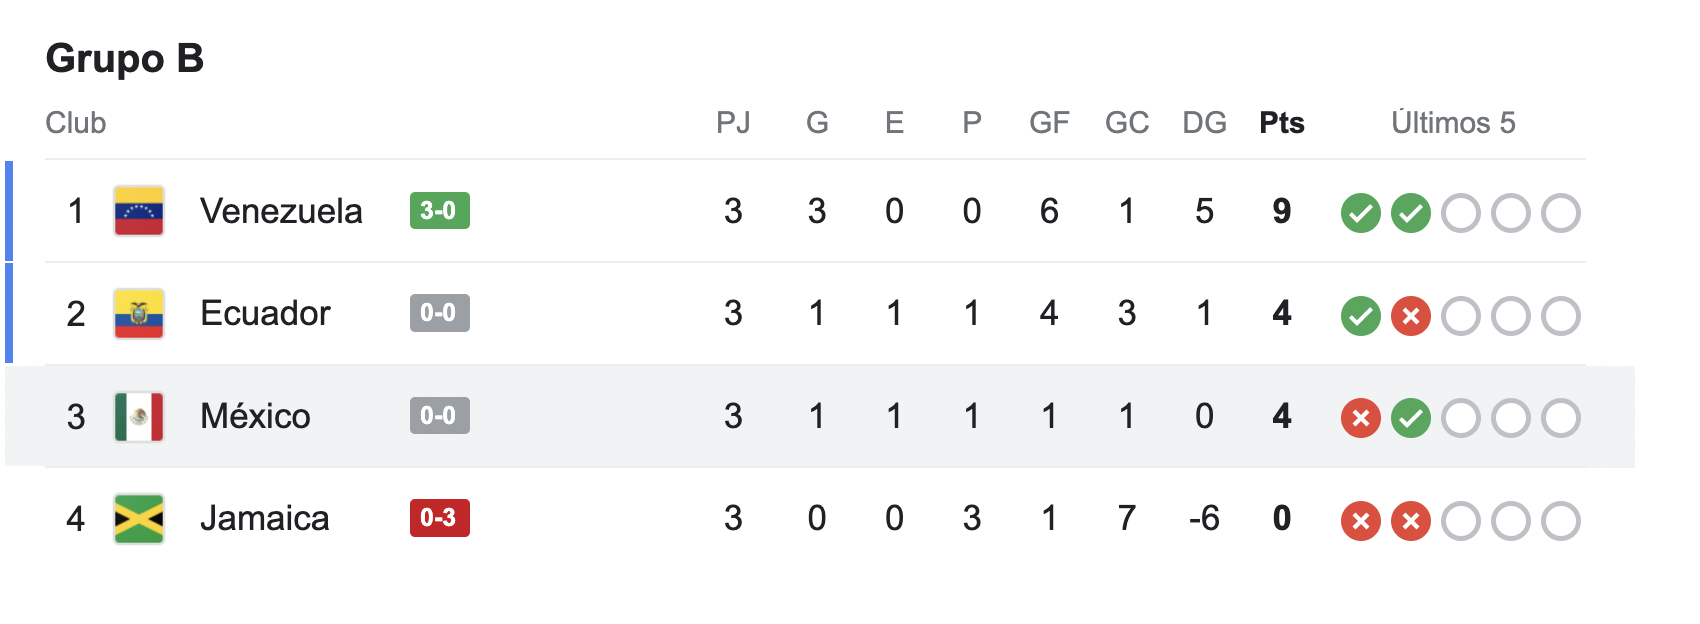
Task: Click the Jamaica flag icon
Action: coord(139,519)
